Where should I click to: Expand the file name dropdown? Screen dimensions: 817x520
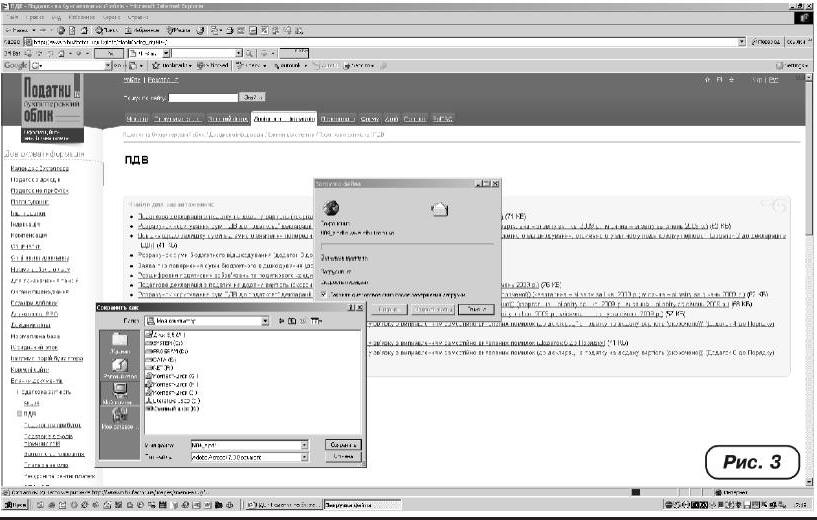(304, 444)
